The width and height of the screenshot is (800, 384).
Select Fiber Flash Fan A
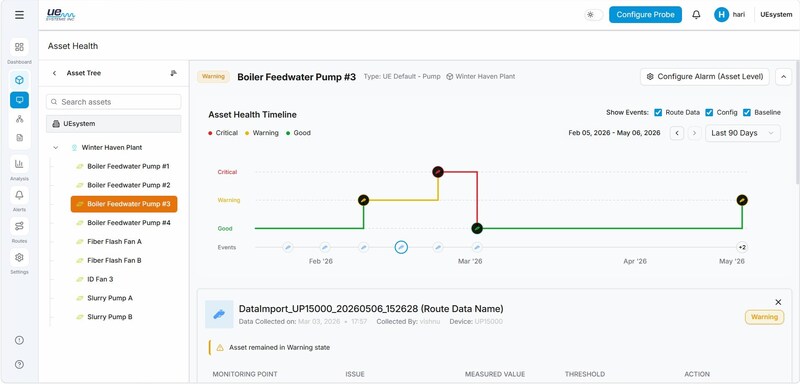pos(114,242)
